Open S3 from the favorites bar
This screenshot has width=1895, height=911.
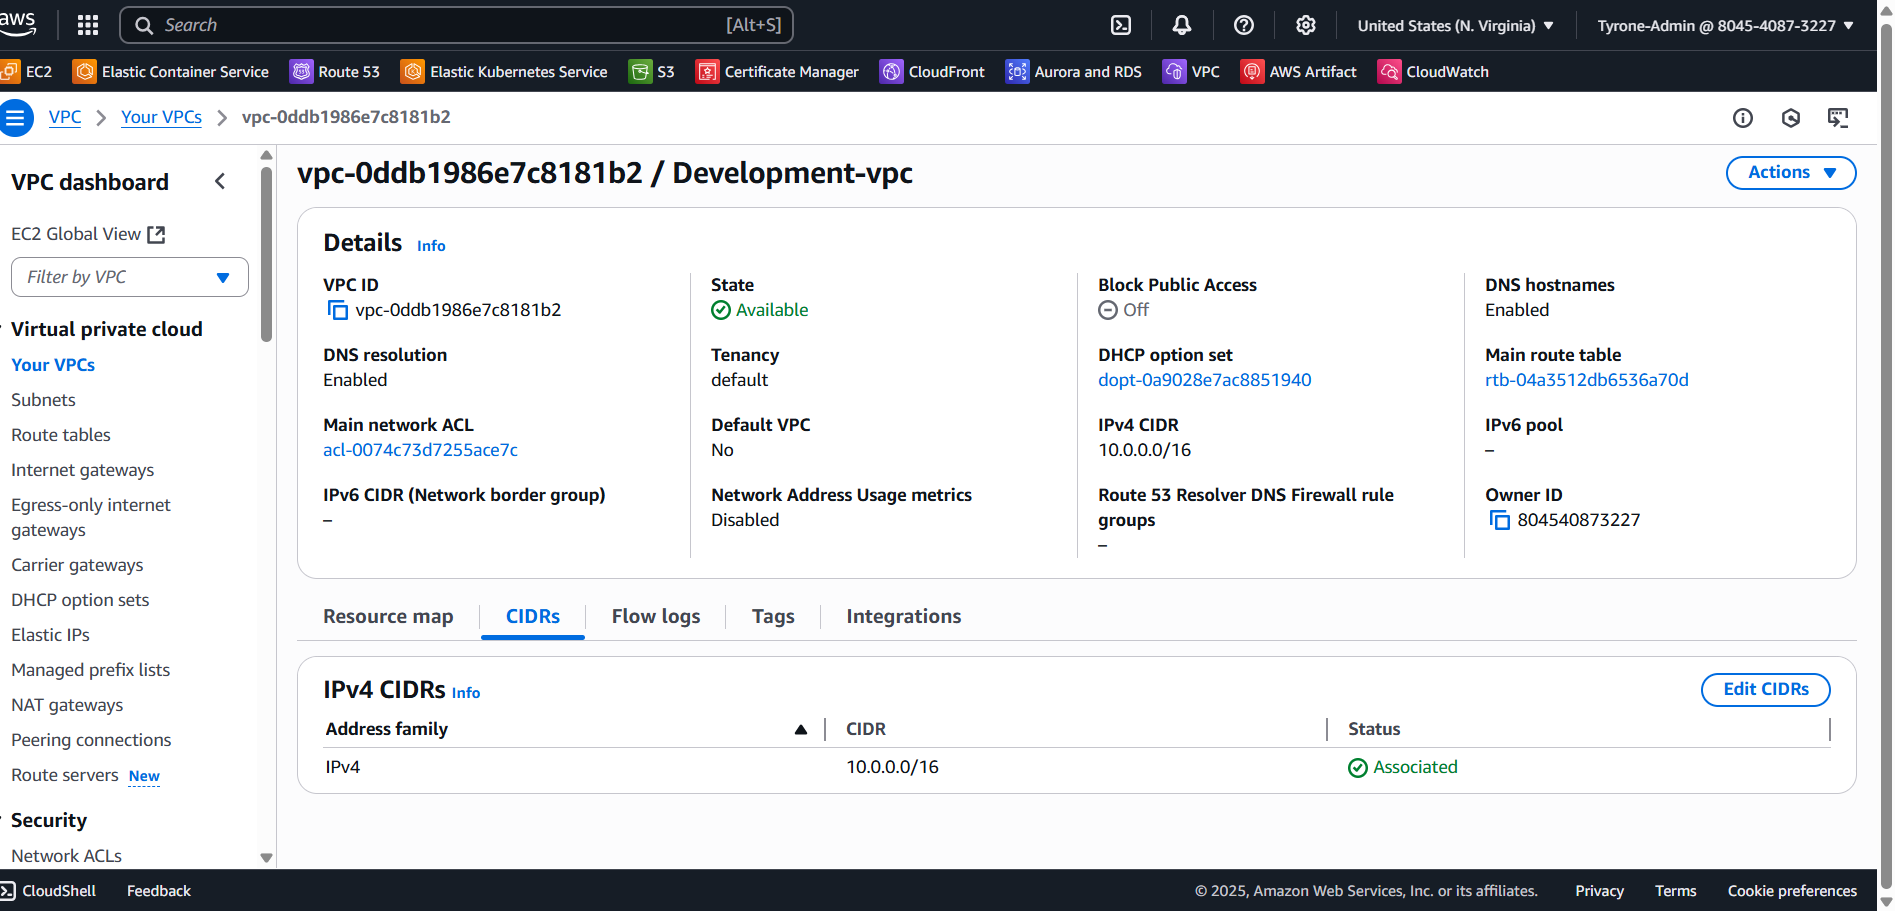652,71
